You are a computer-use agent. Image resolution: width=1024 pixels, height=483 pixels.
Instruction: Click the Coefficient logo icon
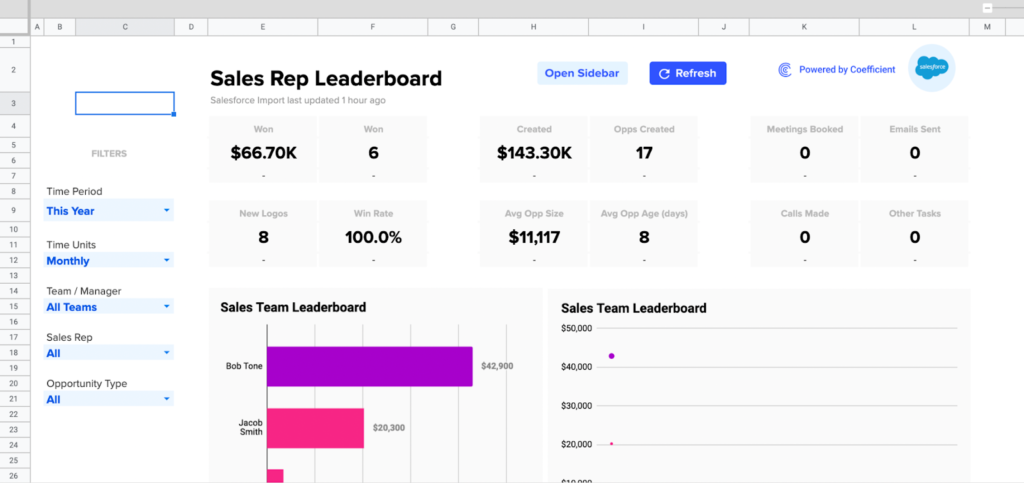coord(785,70)
